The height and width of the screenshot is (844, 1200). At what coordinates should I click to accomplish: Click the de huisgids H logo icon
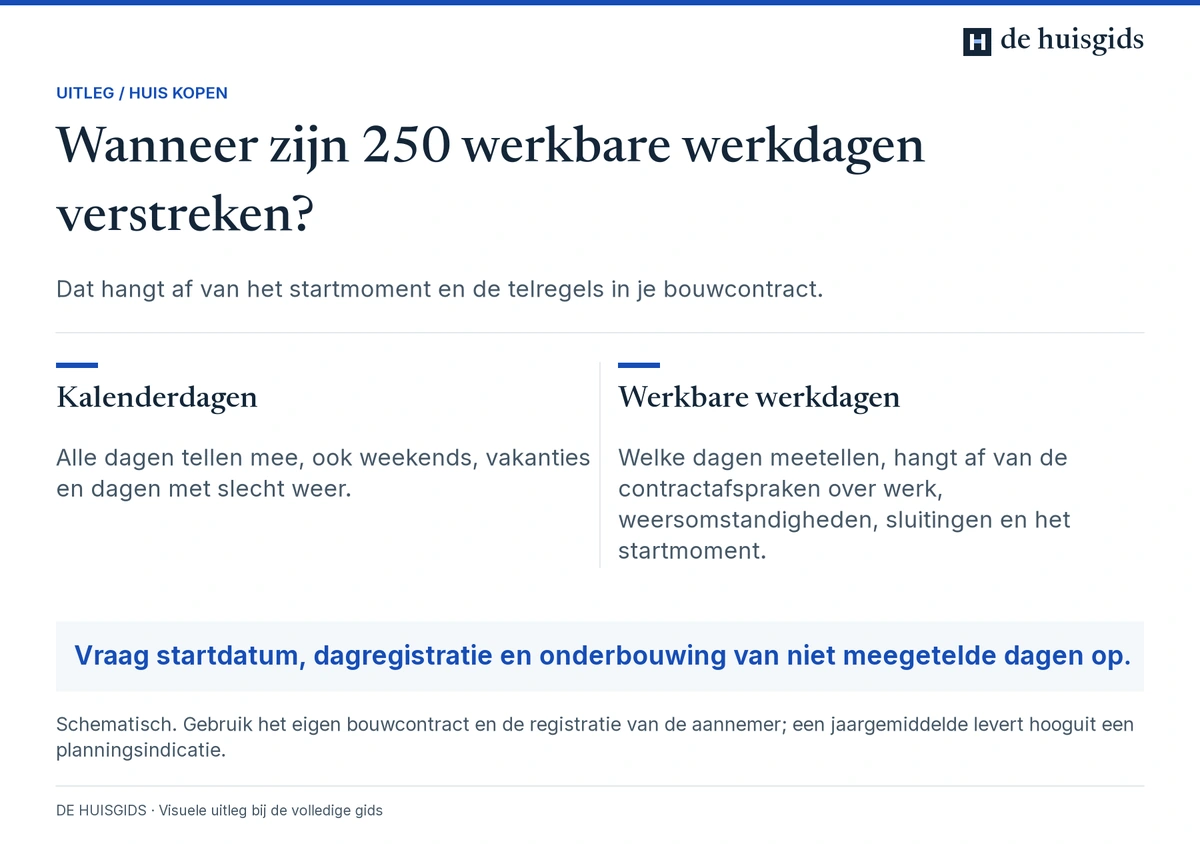(977, 41)
